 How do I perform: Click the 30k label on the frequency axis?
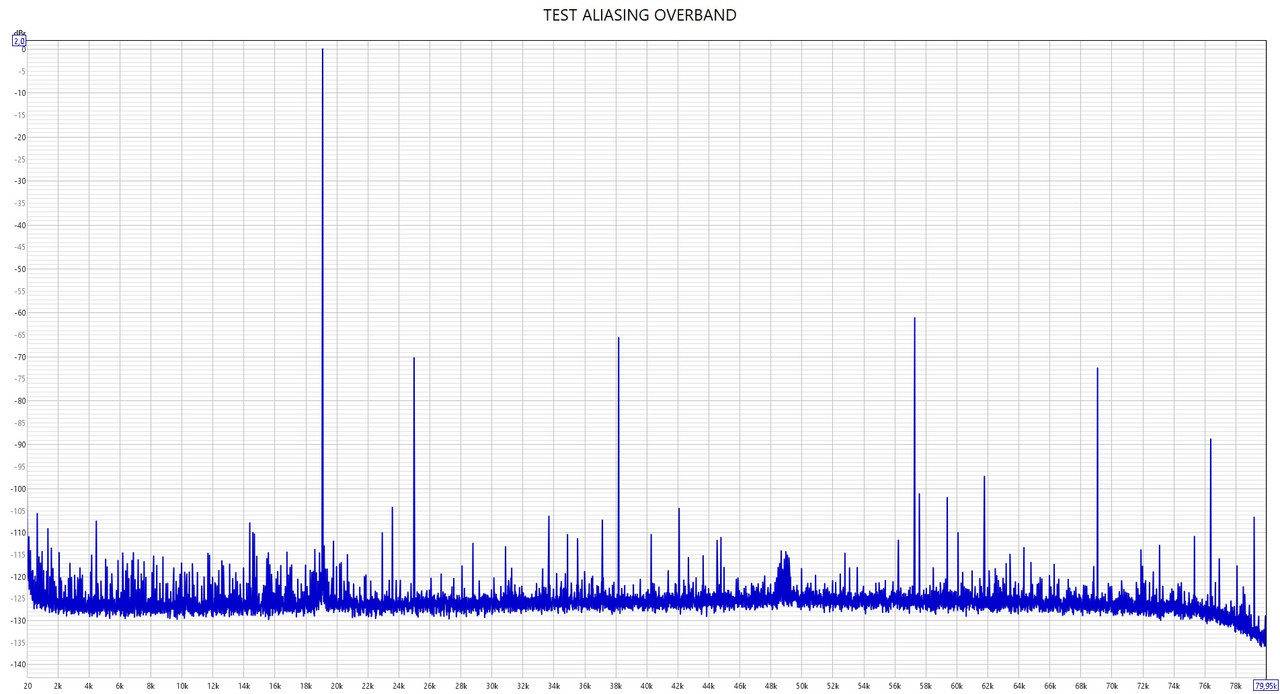tap(492, 686)
